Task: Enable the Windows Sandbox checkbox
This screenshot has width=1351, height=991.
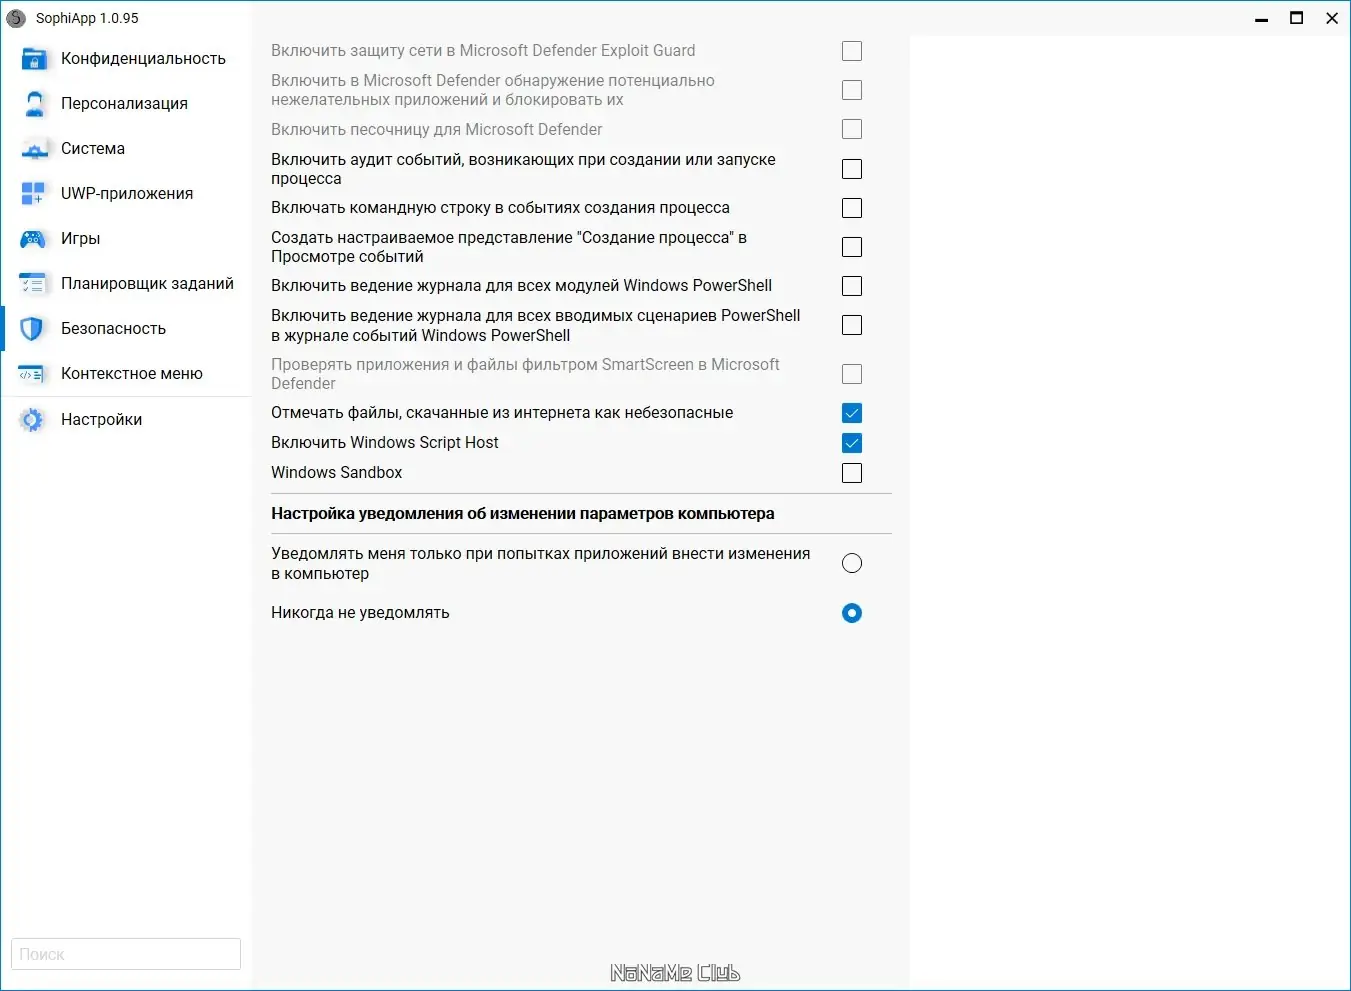Action: pos(852,473)
